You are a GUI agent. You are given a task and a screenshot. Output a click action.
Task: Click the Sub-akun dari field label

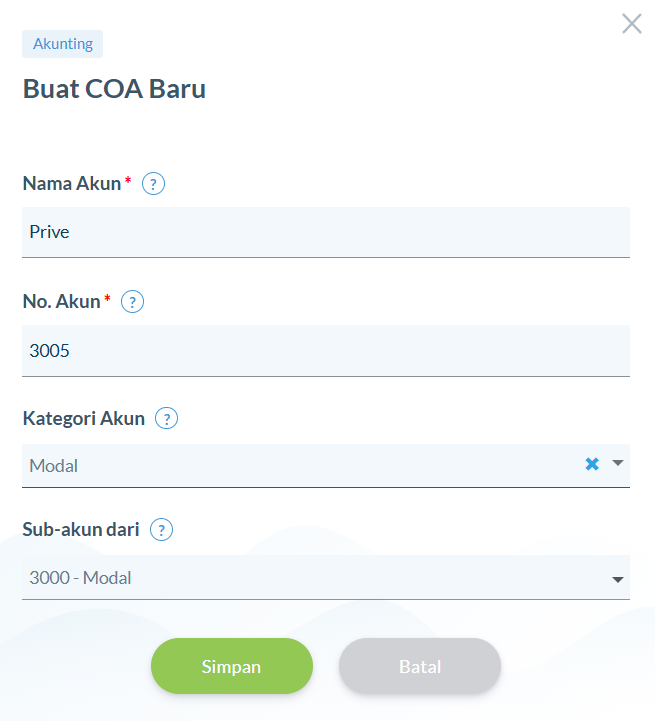pyautogui.click(x=81, y=530)
